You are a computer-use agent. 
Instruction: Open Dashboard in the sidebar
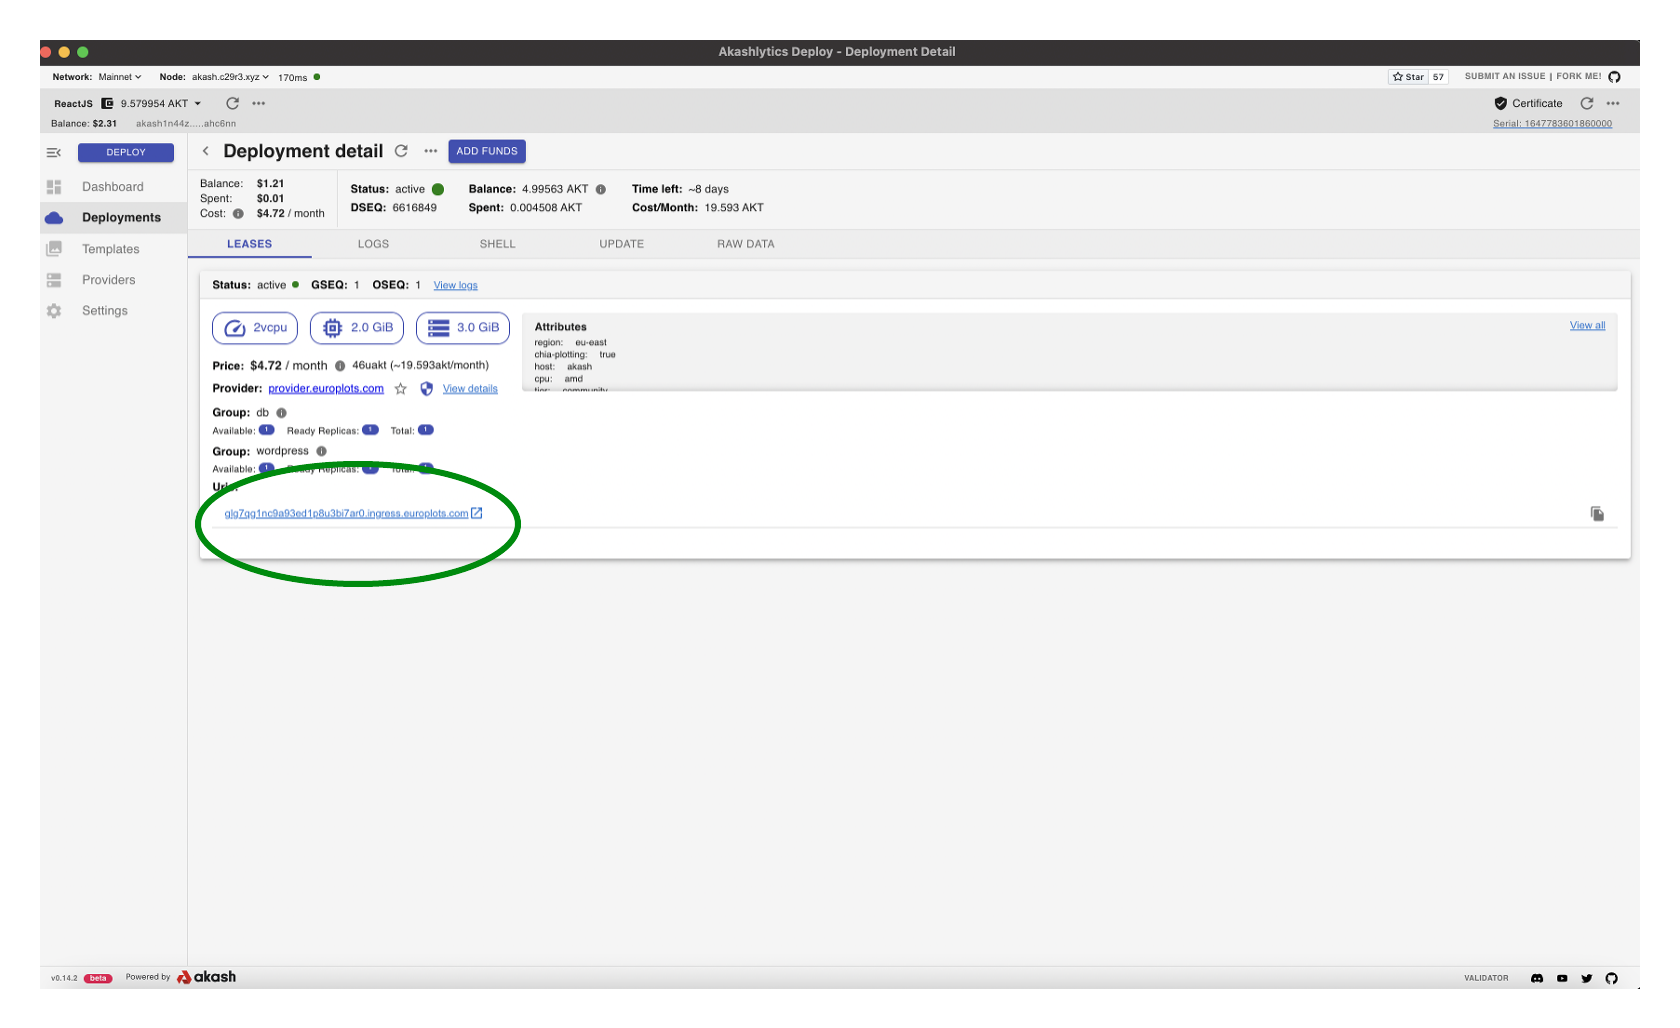(113, 187)
